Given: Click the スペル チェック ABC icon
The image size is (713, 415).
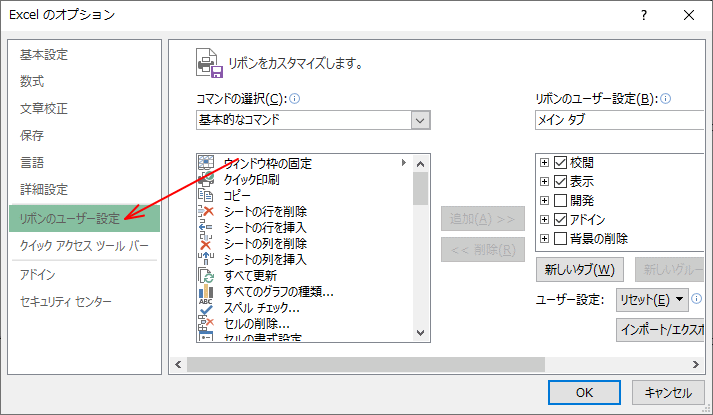Looking at the screenshot, I should (206, 307).
